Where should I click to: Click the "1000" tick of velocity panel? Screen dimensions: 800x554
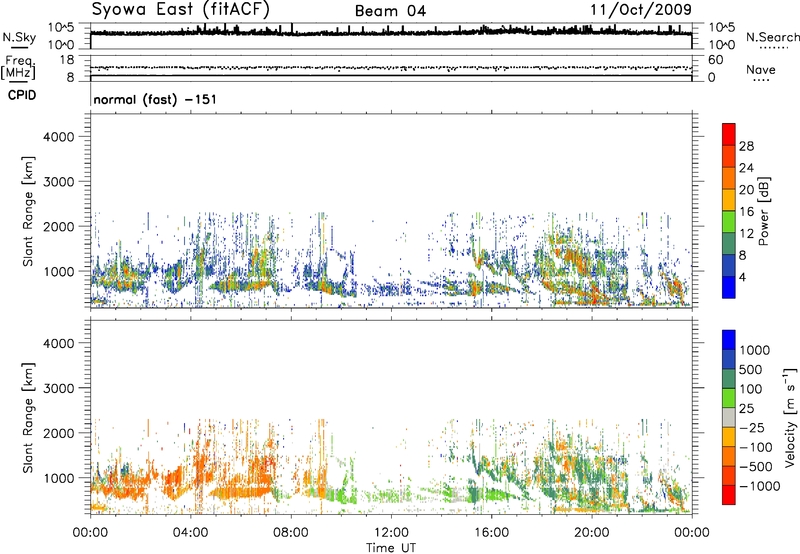59,478
